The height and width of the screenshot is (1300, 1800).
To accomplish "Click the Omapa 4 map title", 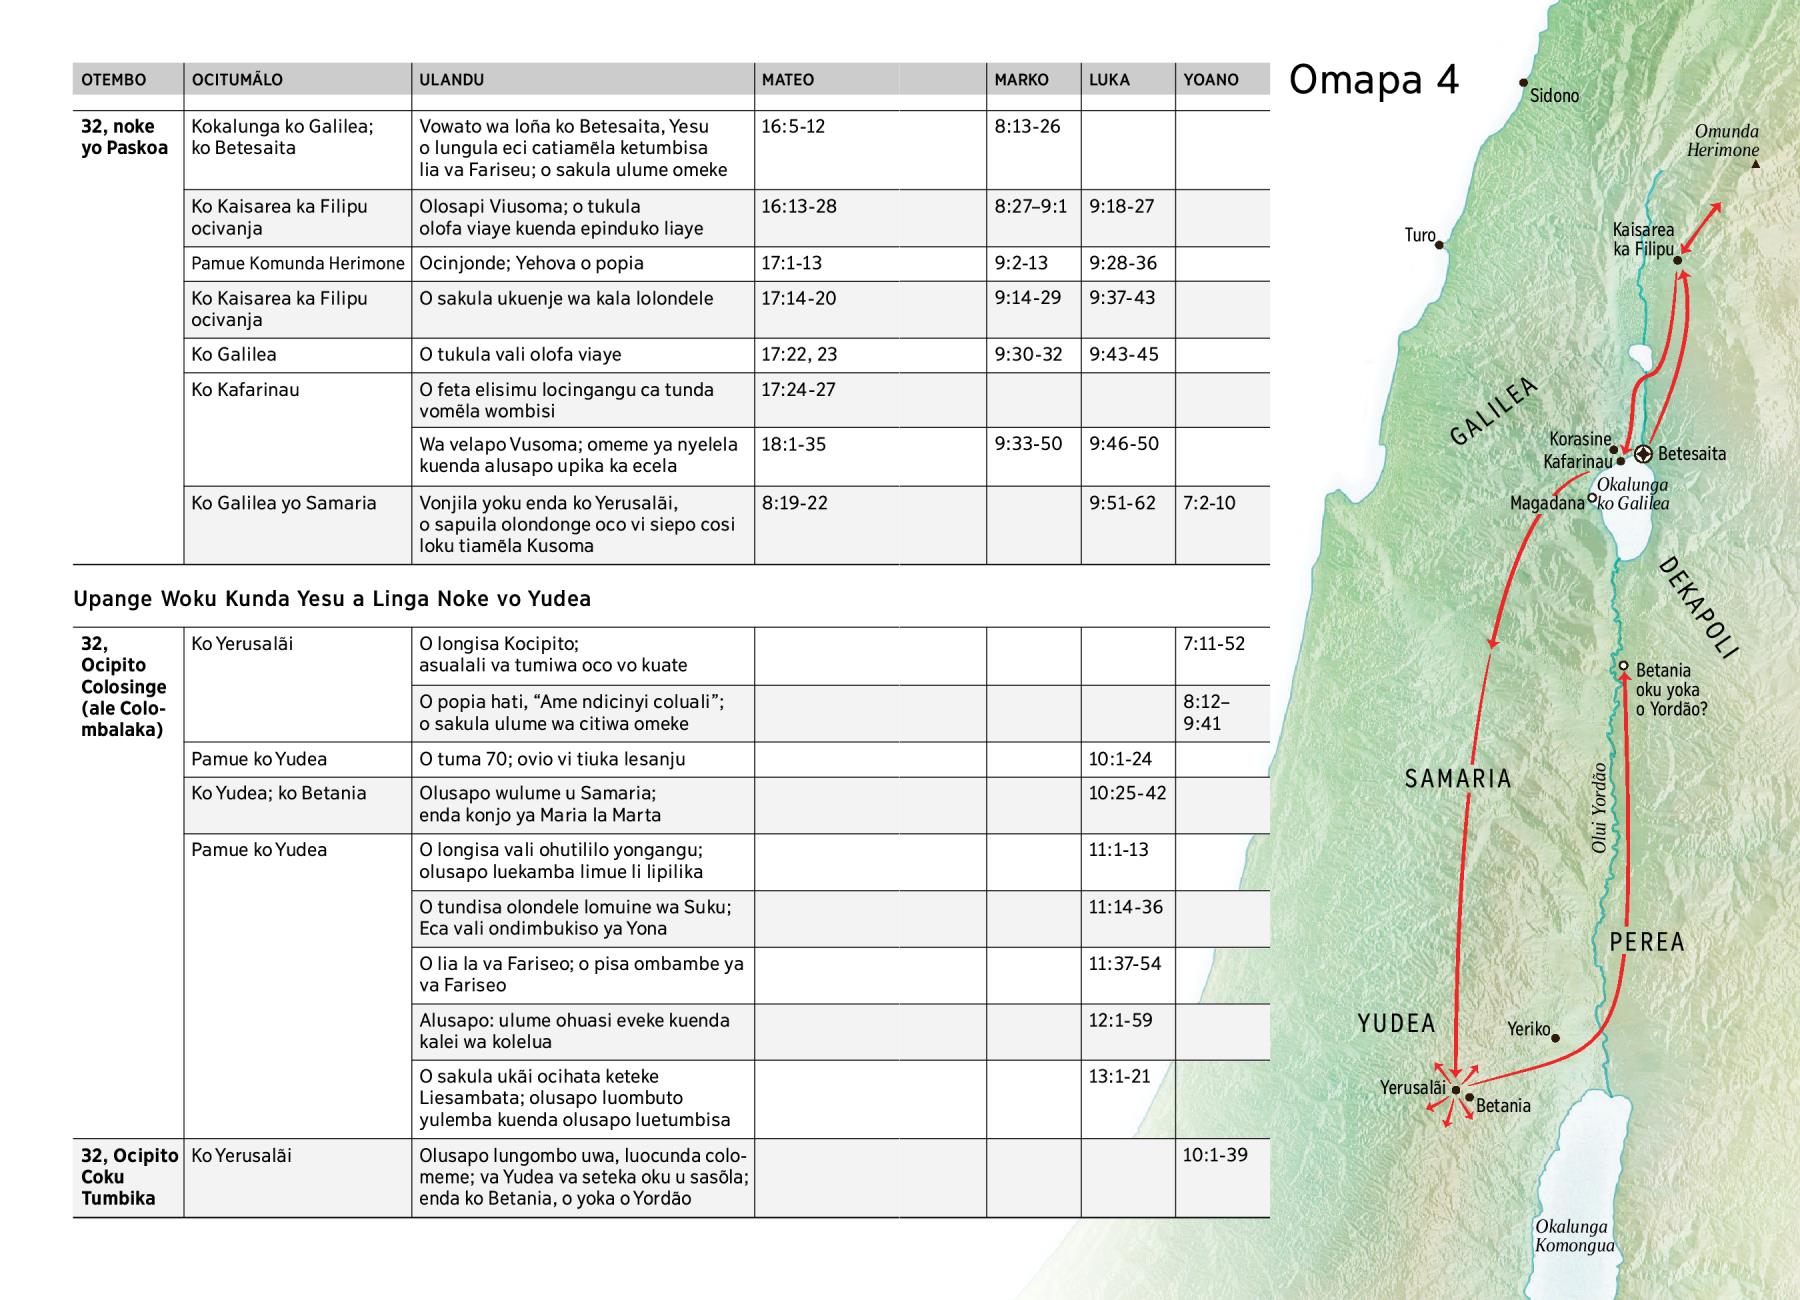I will point(1373,80).
